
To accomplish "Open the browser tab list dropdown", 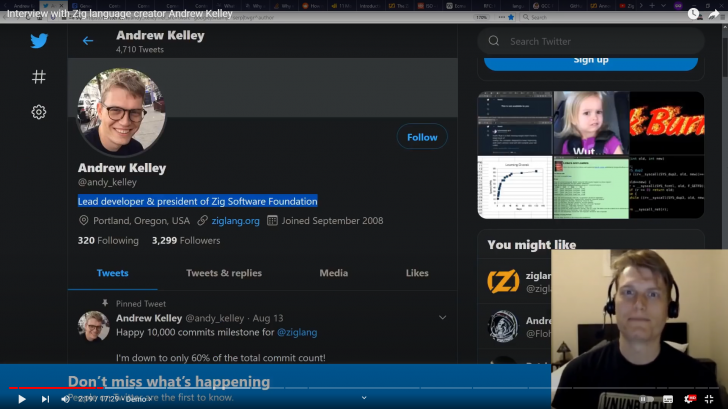I will pyautogui.click(x=663, y=6).
